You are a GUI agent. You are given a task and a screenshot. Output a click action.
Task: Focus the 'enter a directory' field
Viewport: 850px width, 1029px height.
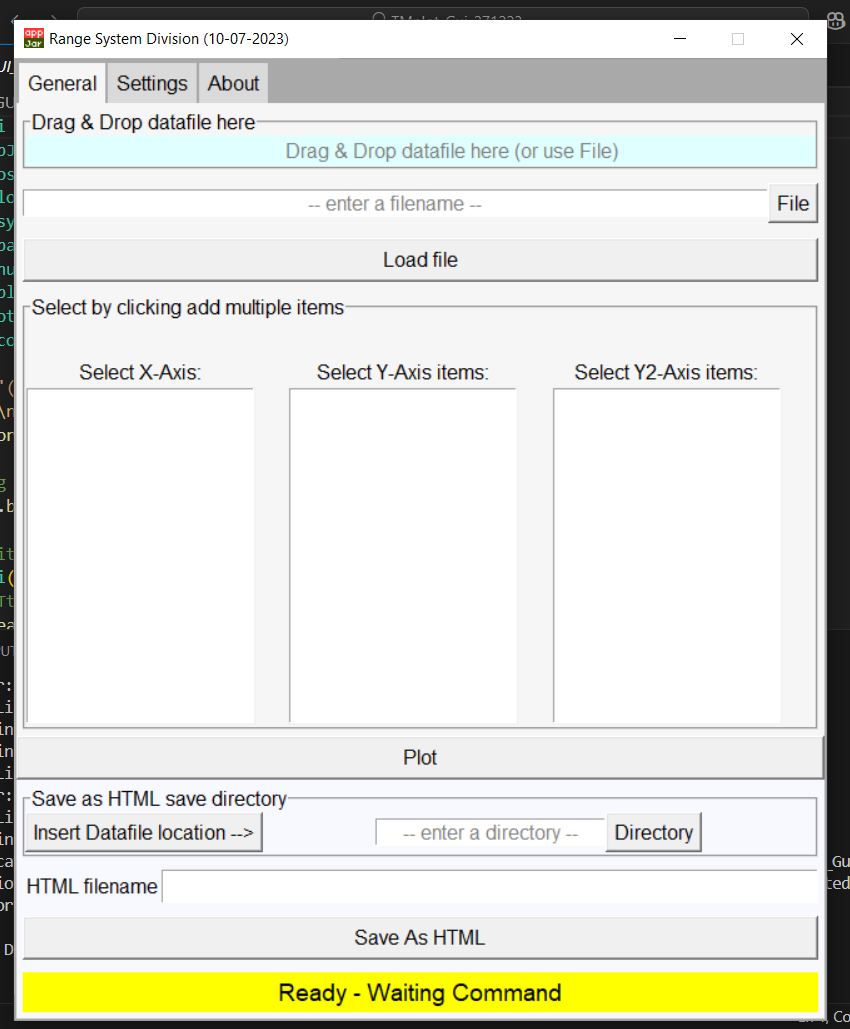pos(490,833)
